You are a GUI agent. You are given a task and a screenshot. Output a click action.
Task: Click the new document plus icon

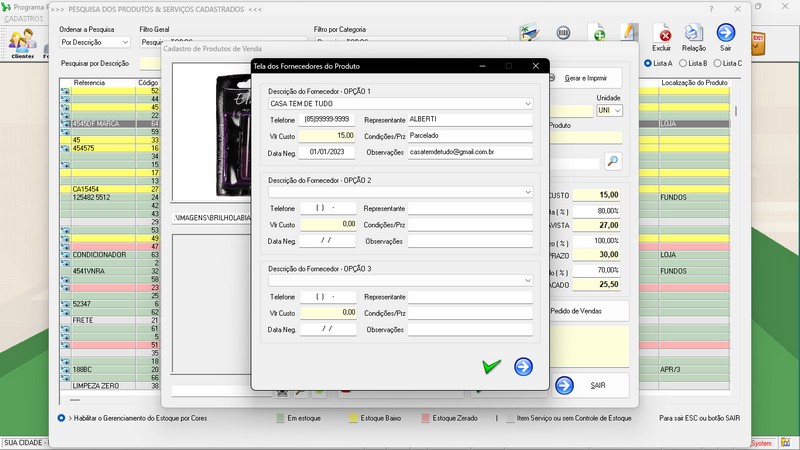click(596, 33)
